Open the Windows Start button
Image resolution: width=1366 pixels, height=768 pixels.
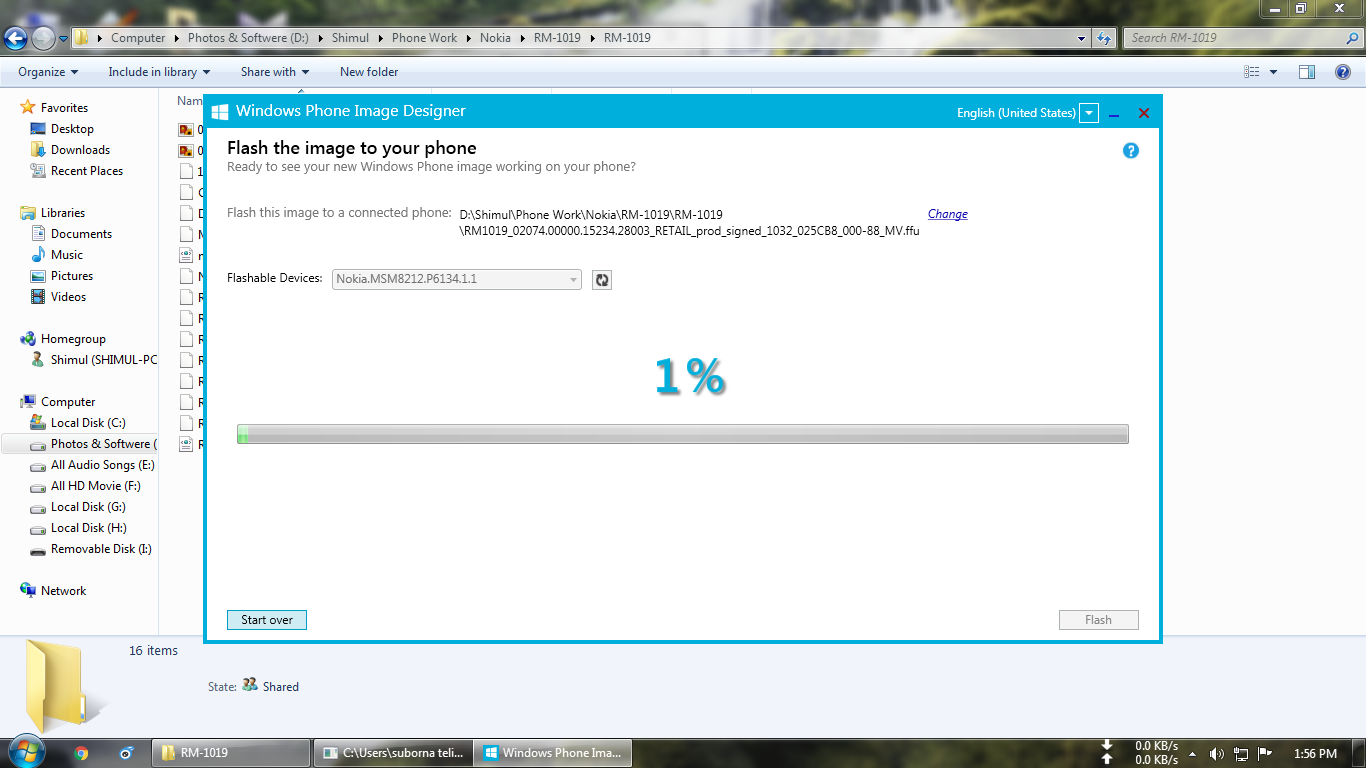click(x=25, y=752)
